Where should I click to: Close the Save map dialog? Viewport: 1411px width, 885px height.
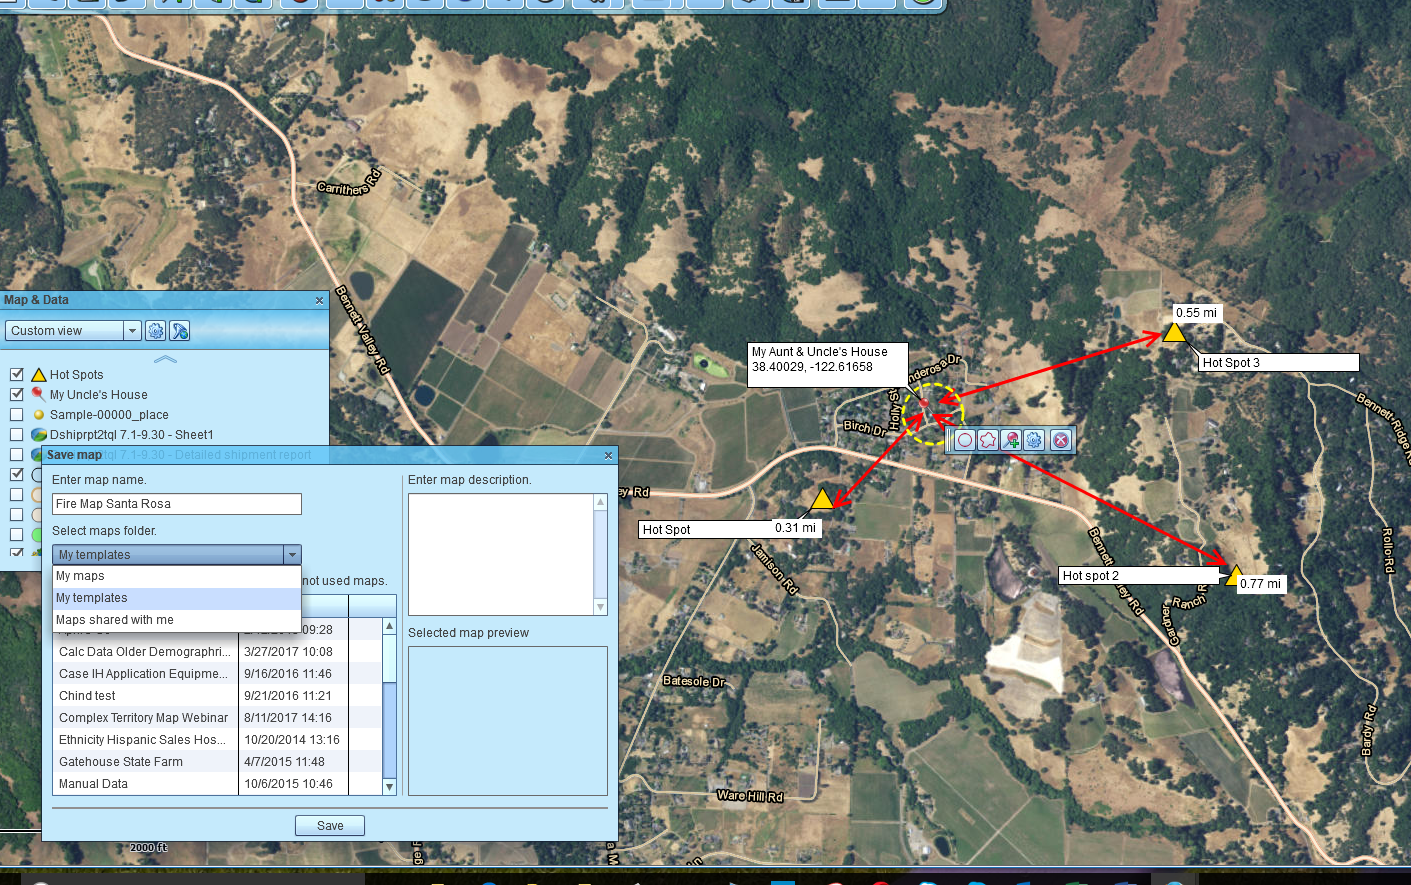tap(608, 455)
